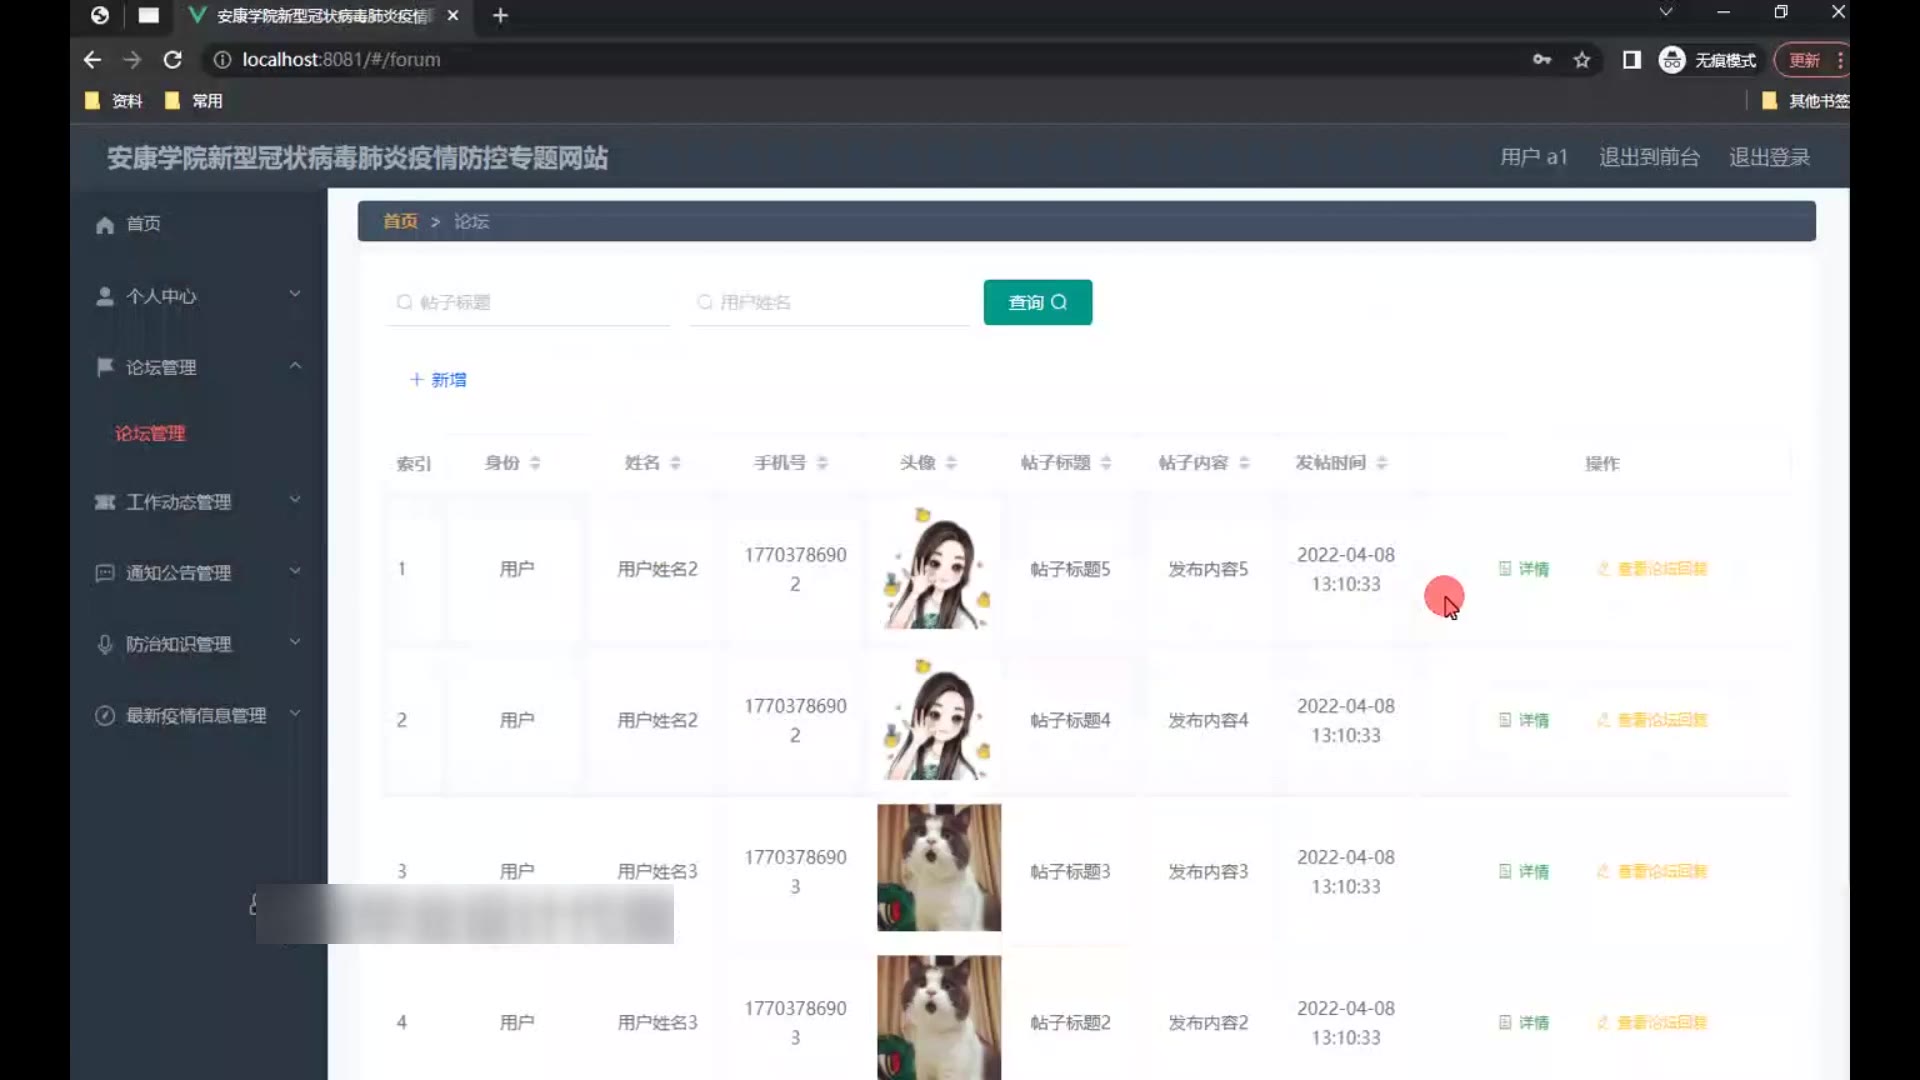Click the browser reload icon
Image resolution: width=1920 pixels, height=1080 pixels.
point(172,60)
